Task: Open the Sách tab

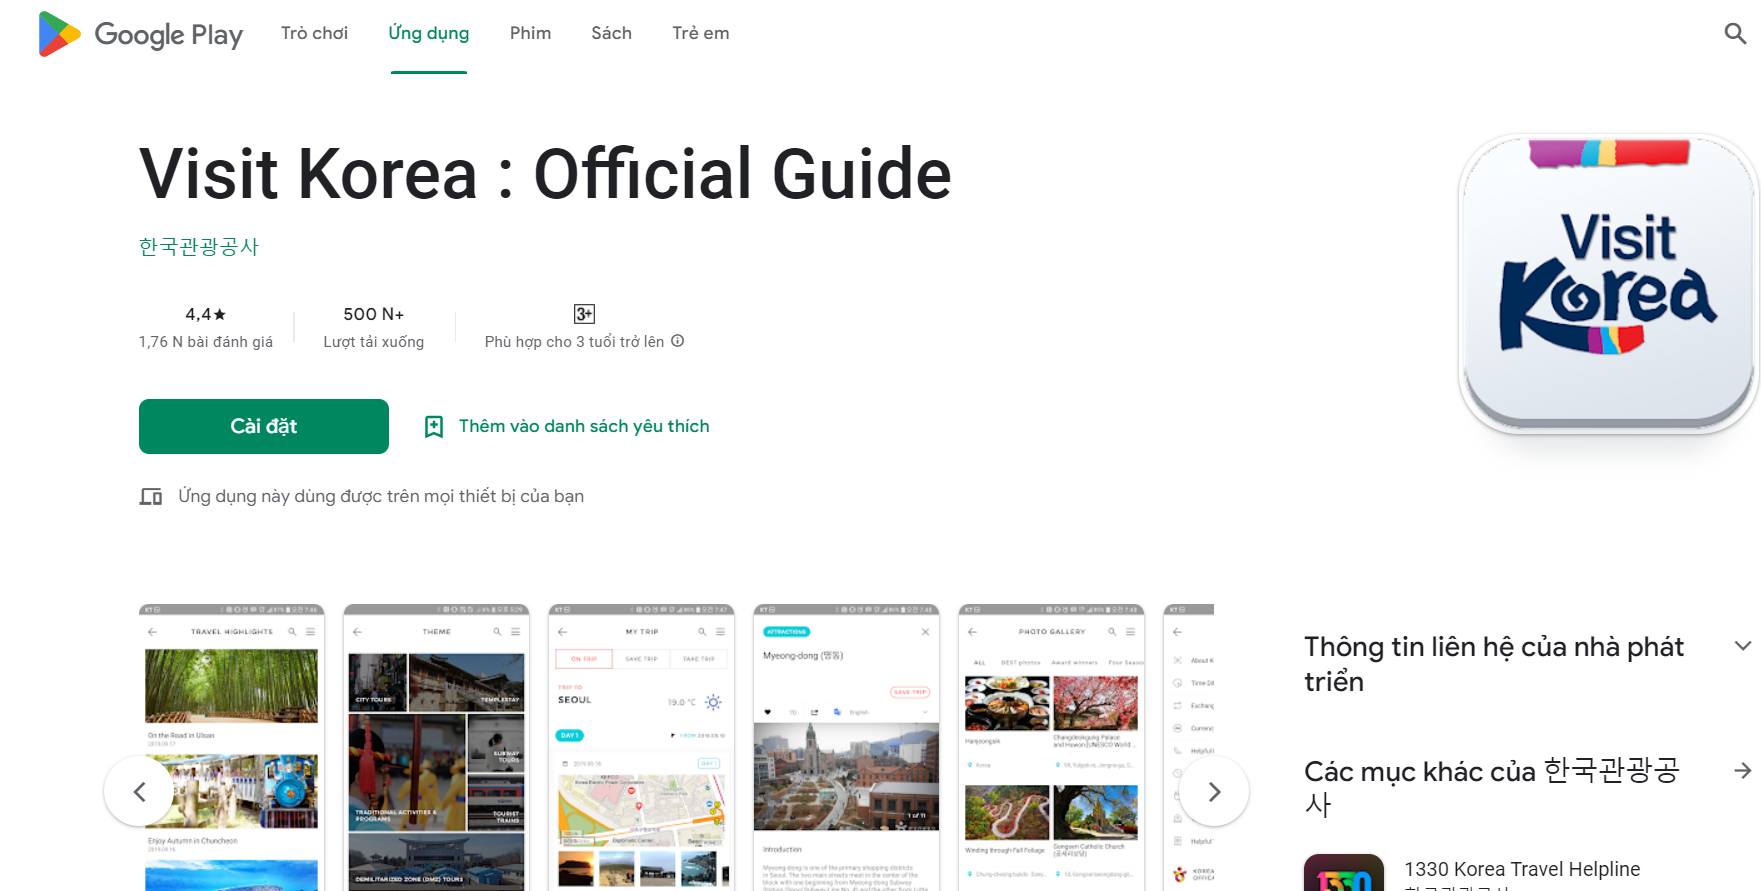Action: [x=611, y=34]
